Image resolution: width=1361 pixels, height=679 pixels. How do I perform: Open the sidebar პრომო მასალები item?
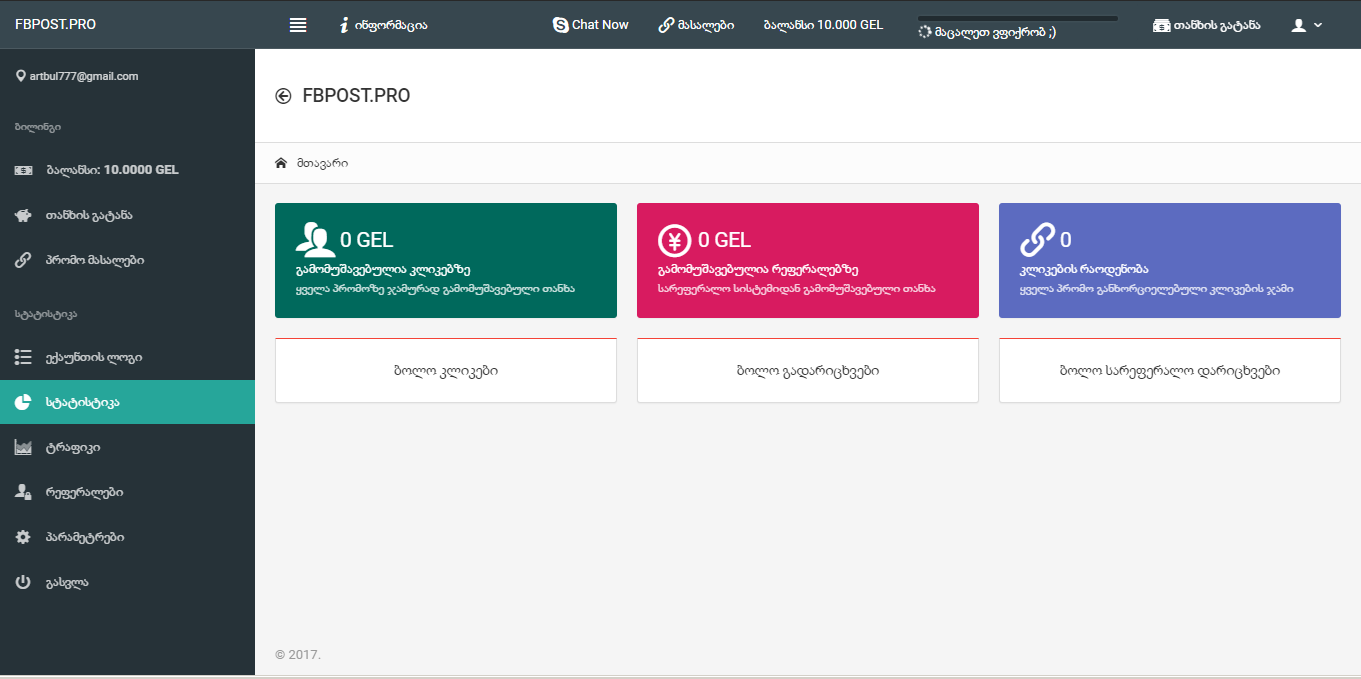[127, 260]
